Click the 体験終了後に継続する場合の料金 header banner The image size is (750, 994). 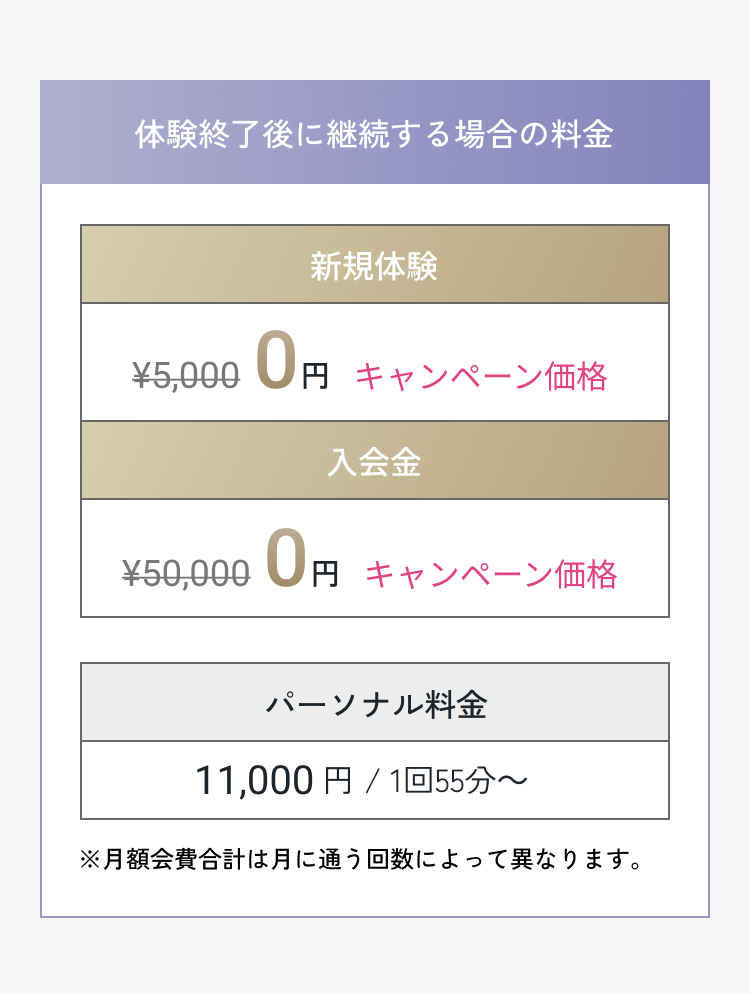click(x=375, y=132)
